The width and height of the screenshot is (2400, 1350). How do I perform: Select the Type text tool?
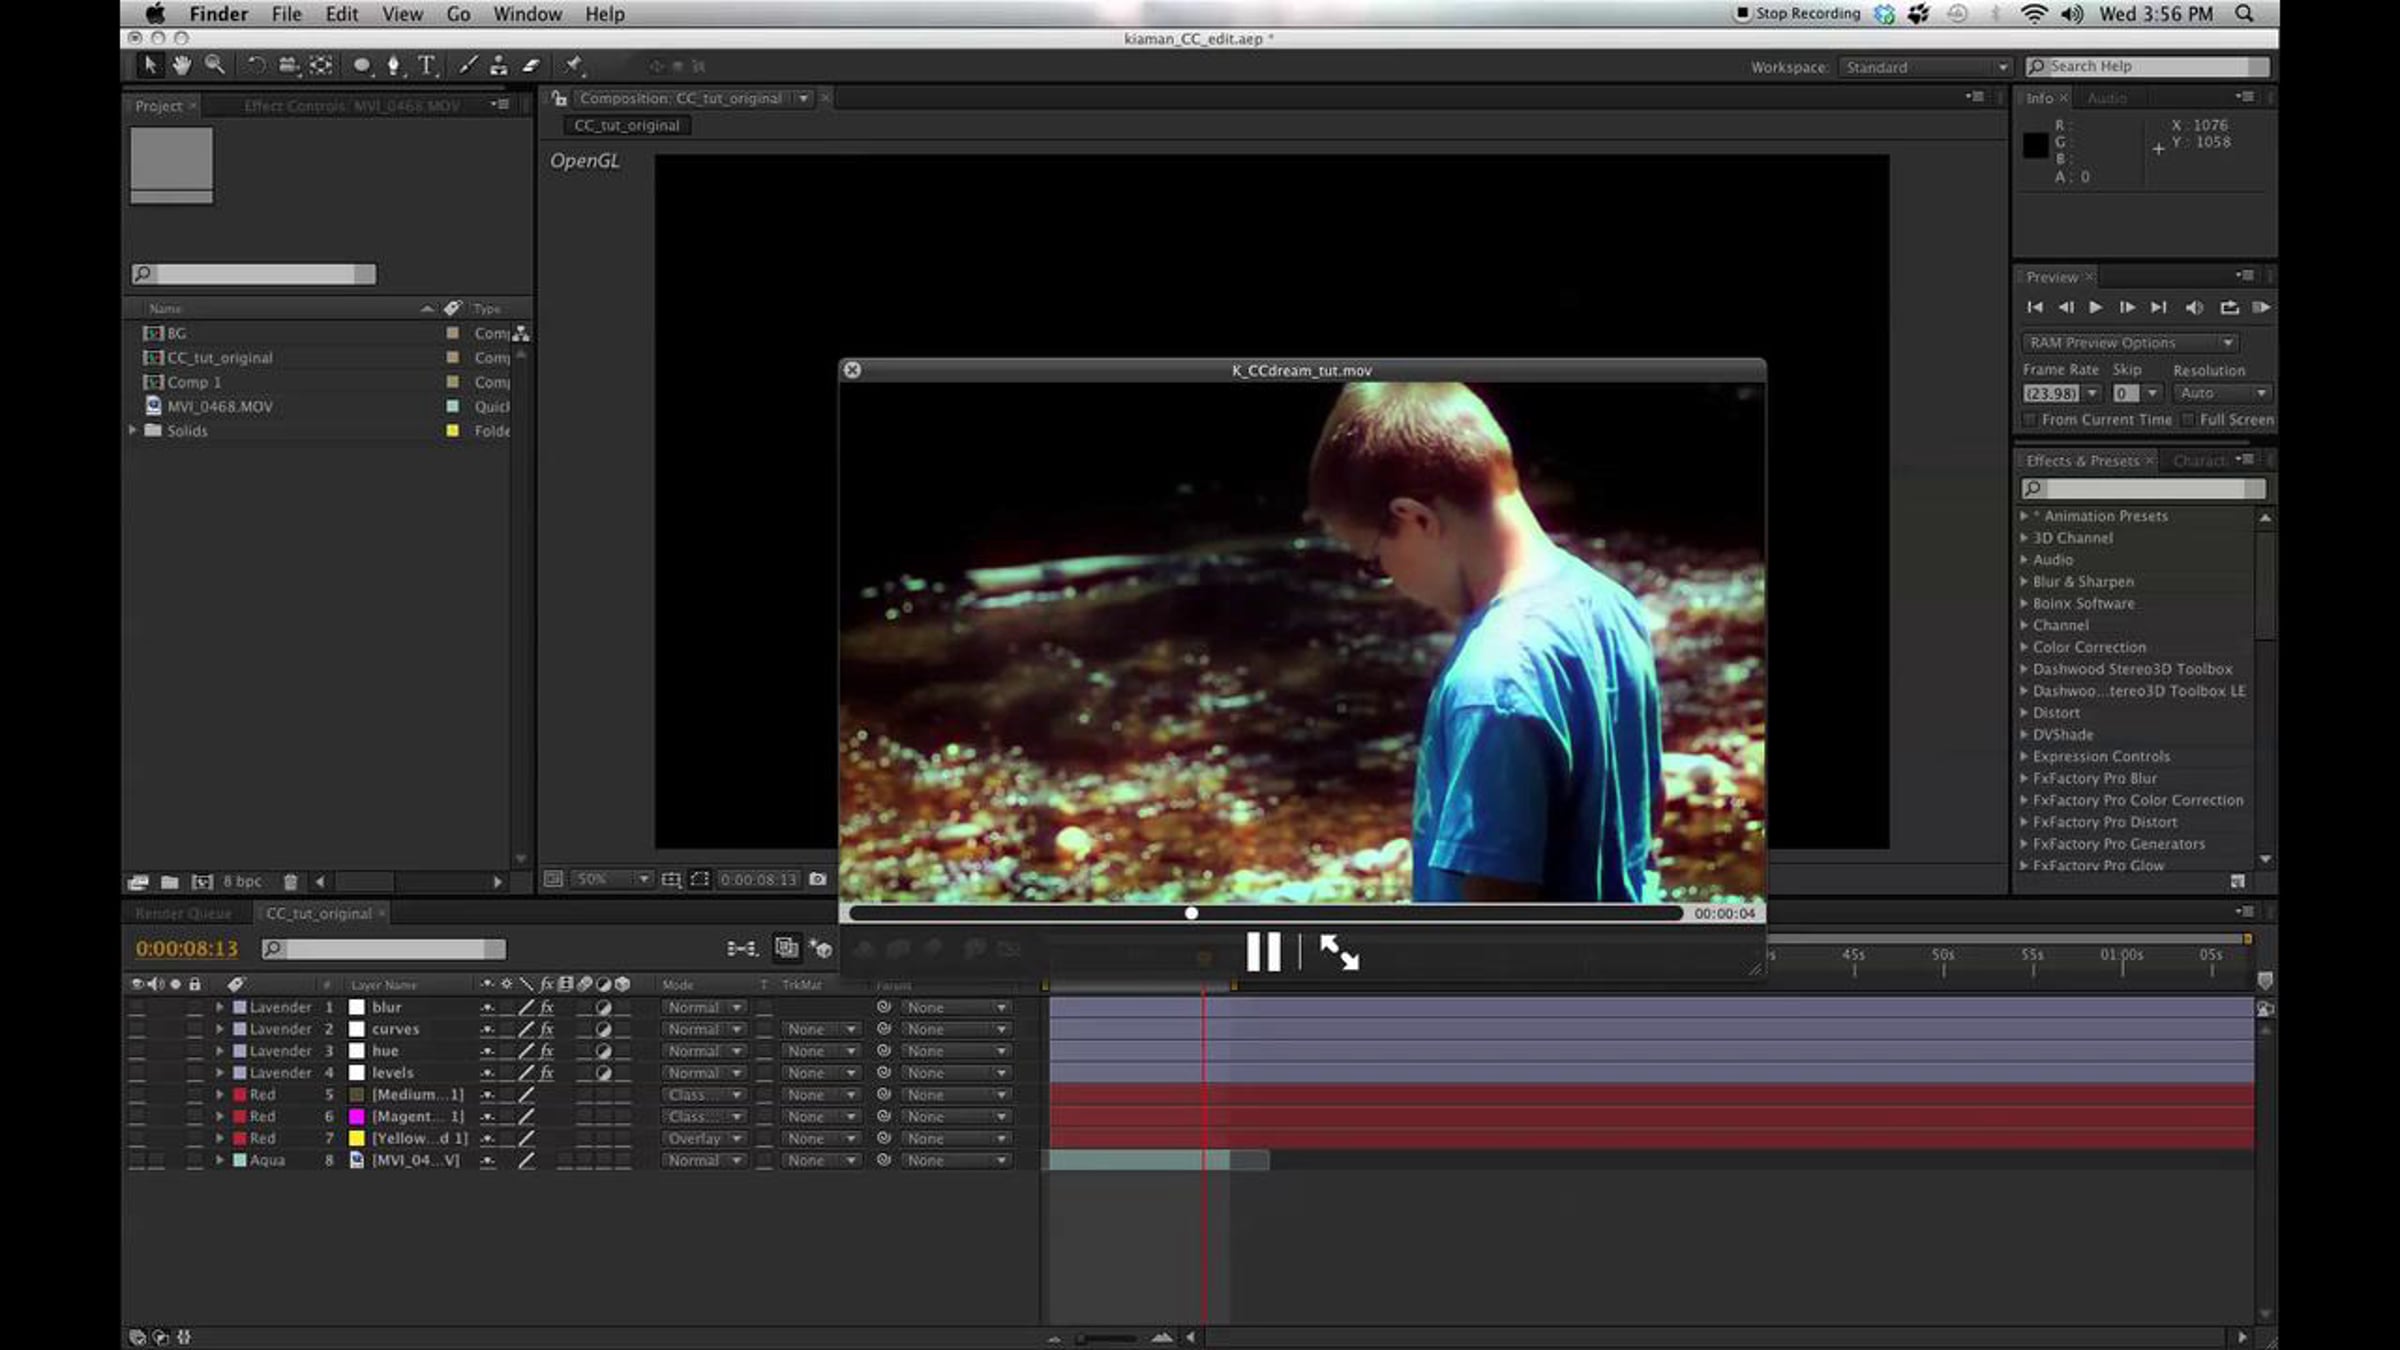(x=427, y=66)
